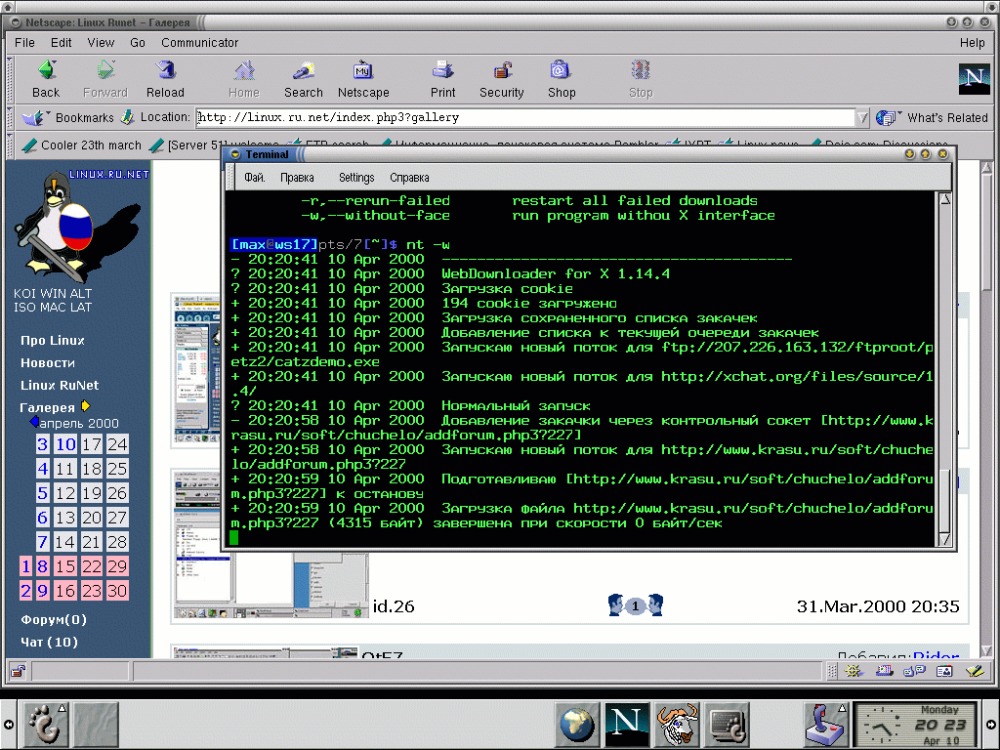
Task: Click the Terminal window menu icon in titlebar
Action: pyautogui.click(x=235, y=154)
